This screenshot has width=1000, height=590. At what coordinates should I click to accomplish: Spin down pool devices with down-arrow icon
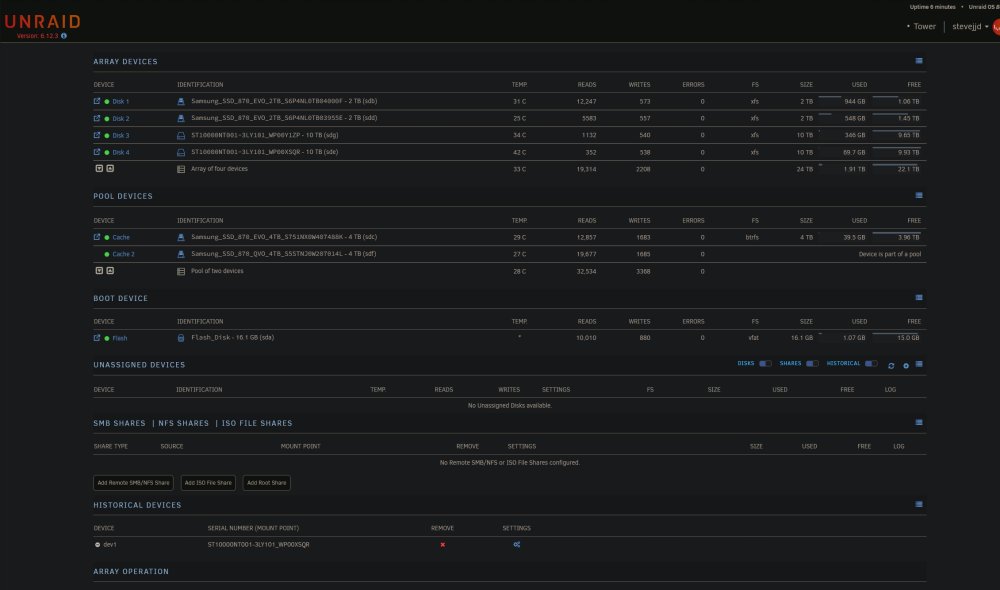[x=99, y=270]
